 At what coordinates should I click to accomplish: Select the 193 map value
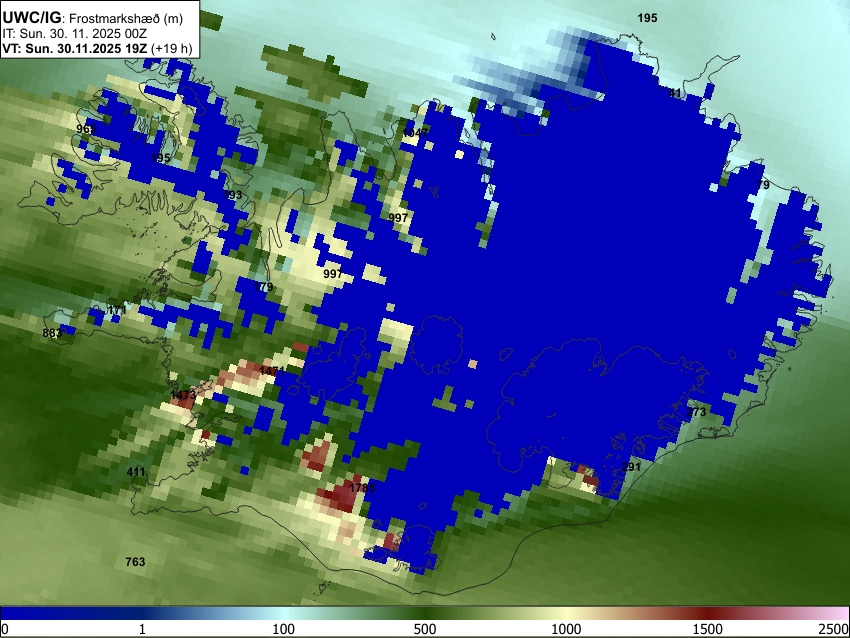point(233,195)
